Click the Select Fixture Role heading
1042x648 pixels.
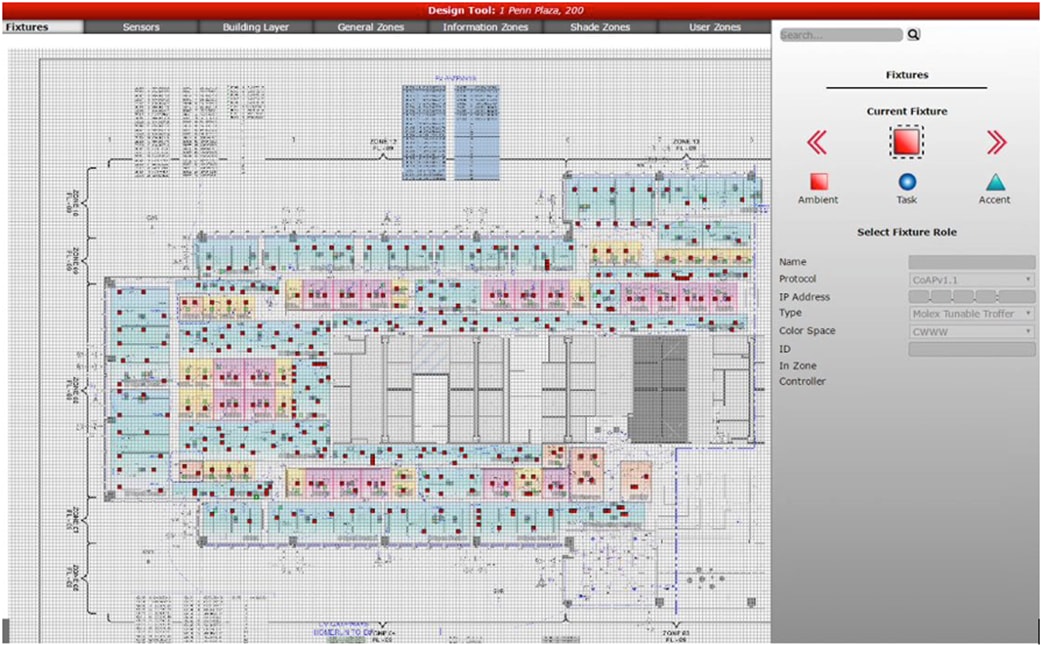[x=906, y=233]
